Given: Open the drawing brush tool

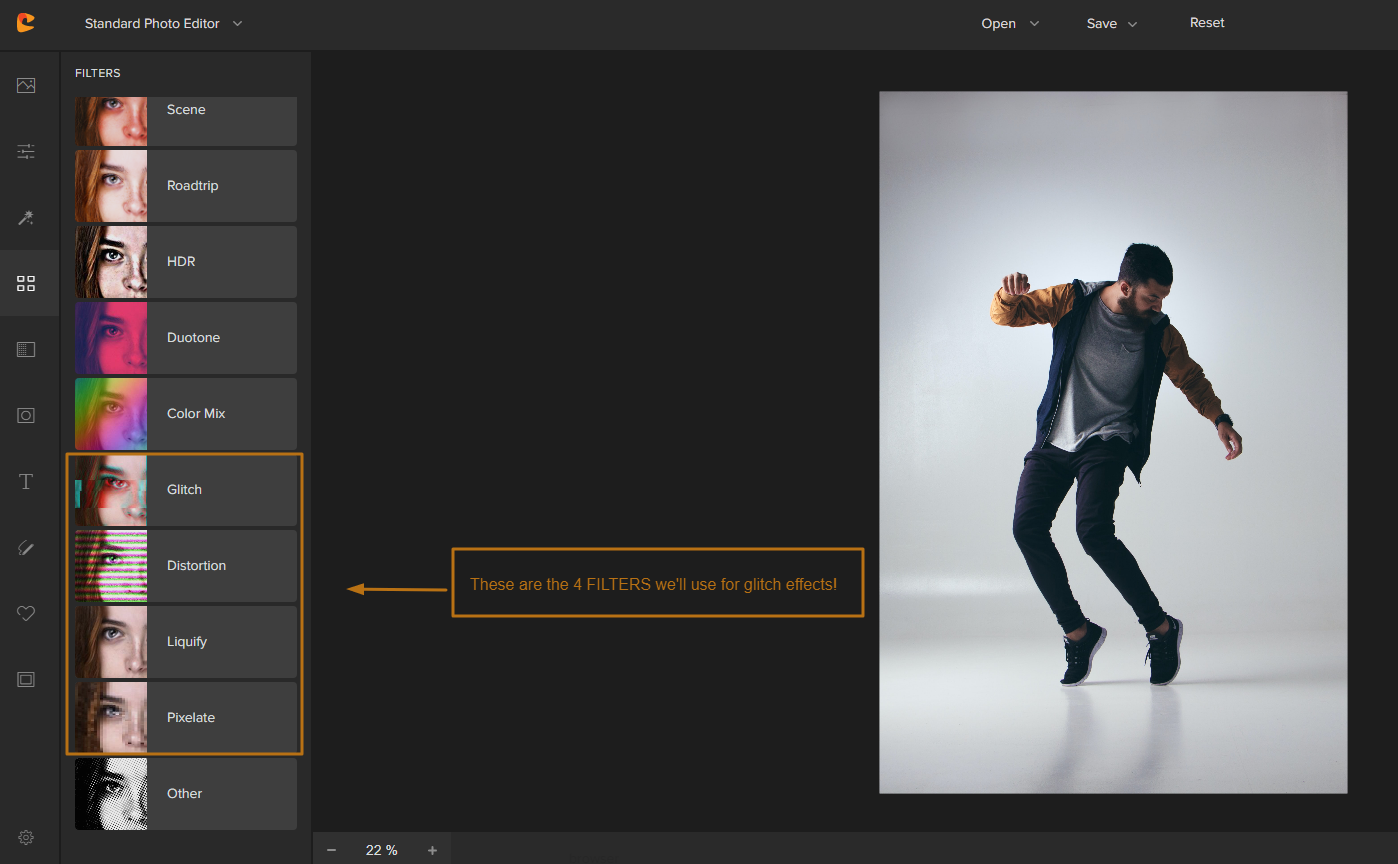Looking at the screenshot, I should [x=26, y=547].
